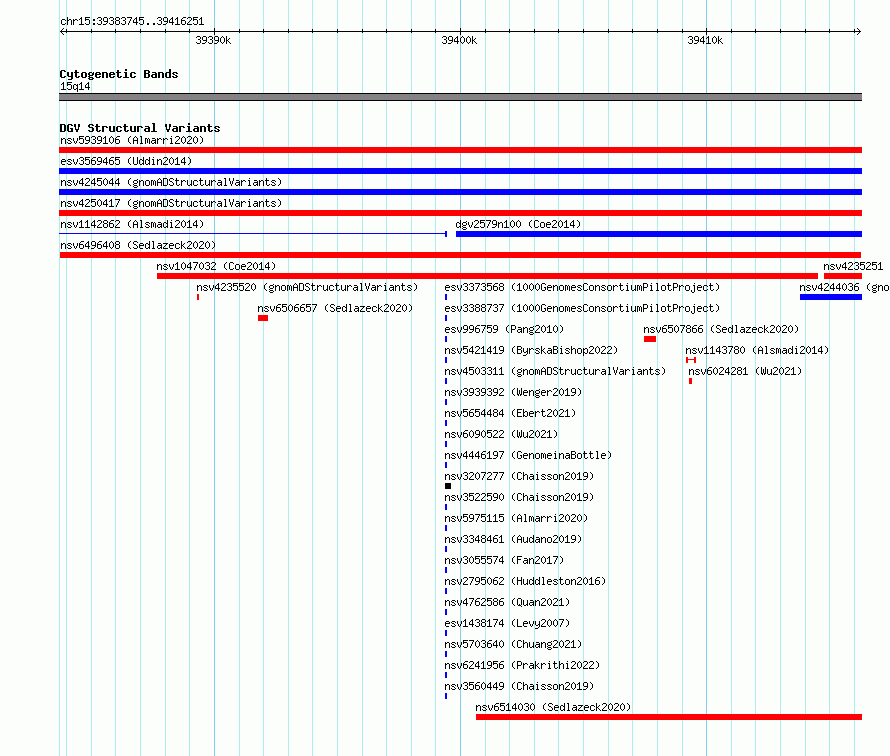
Task: Click the nsv3522590 (Chaisson2019) label
Action: point(519,497)
